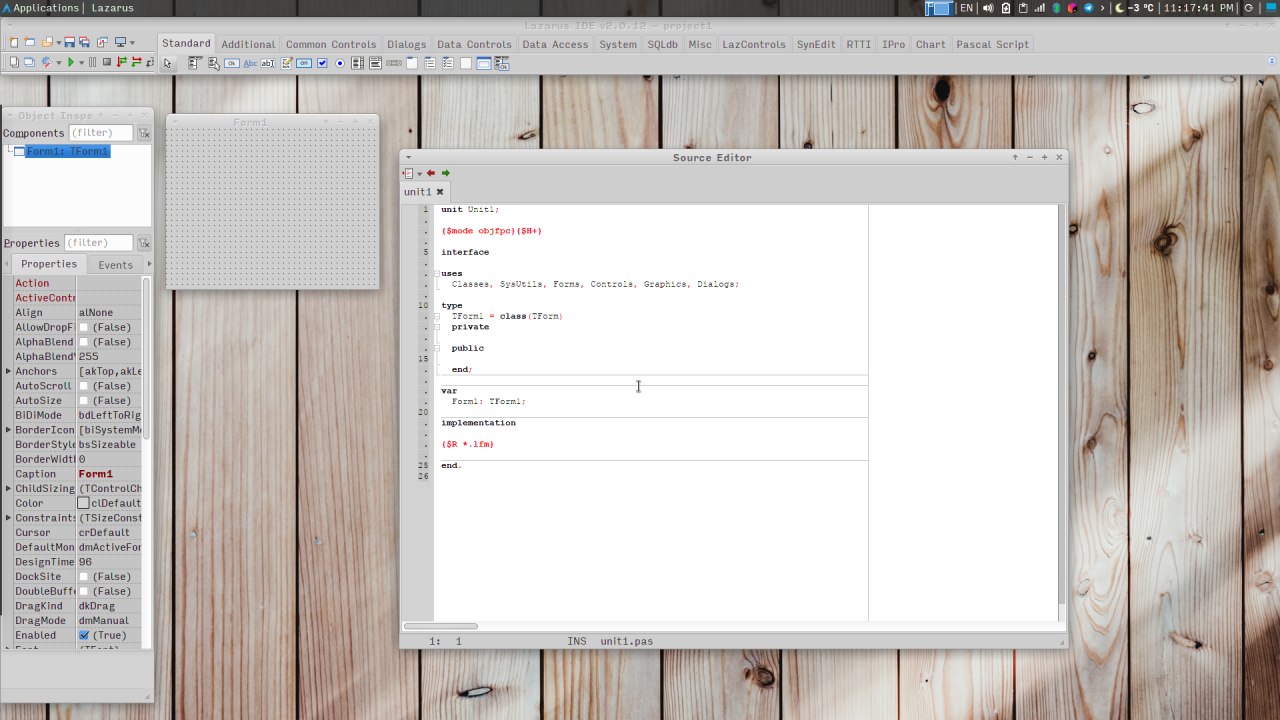
Task: Select the TEdit component icon
Action: tap(268, 63)
